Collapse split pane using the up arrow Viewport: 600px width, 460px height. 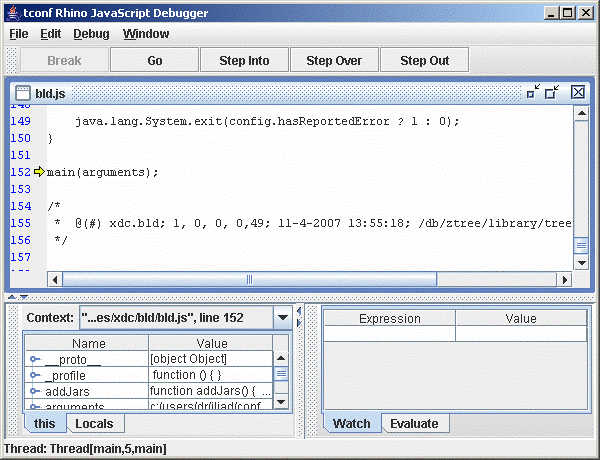12,297
